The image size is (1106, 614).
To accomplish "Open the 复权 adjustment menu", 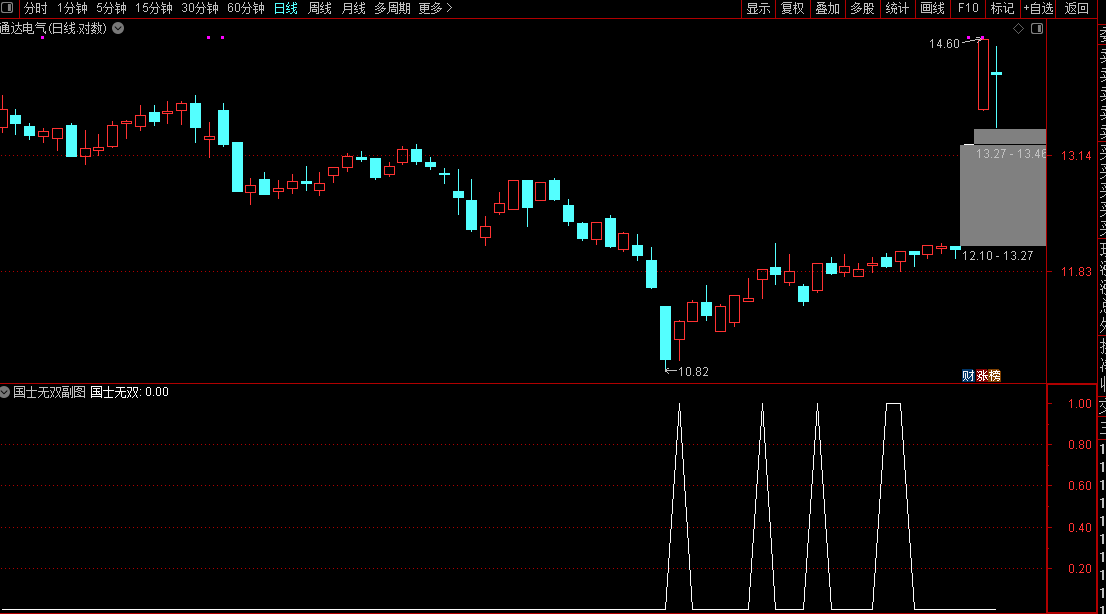I will click(x=792, y=8).
